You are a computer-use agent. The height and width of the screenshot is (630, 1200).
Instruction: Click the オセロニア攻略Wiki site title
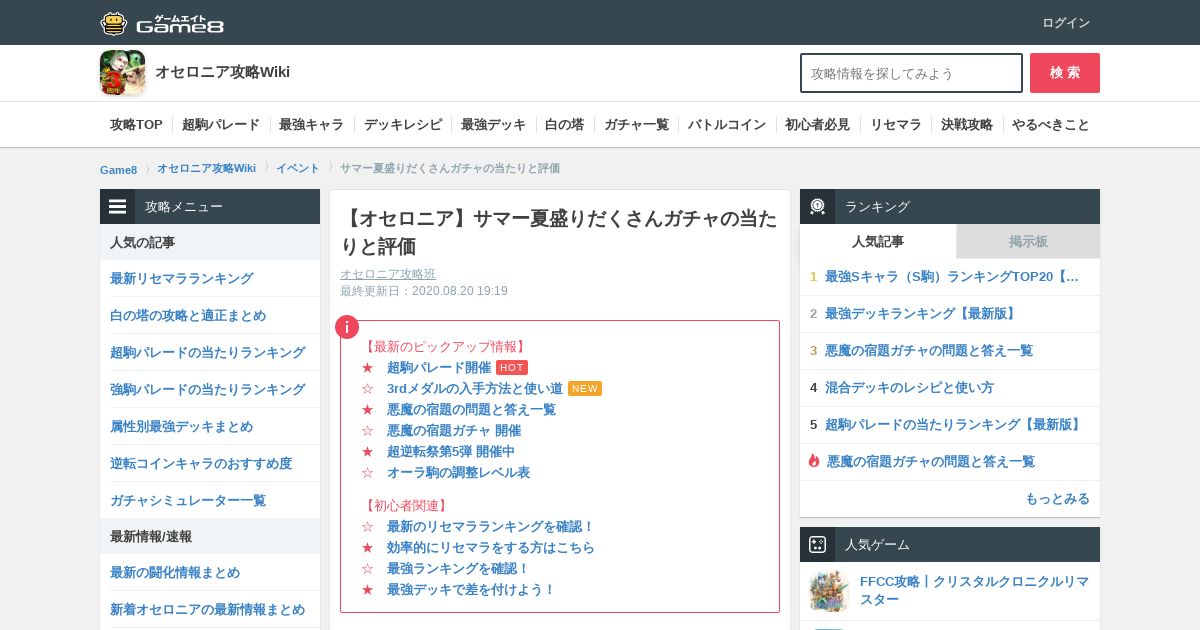coord(222,72)
